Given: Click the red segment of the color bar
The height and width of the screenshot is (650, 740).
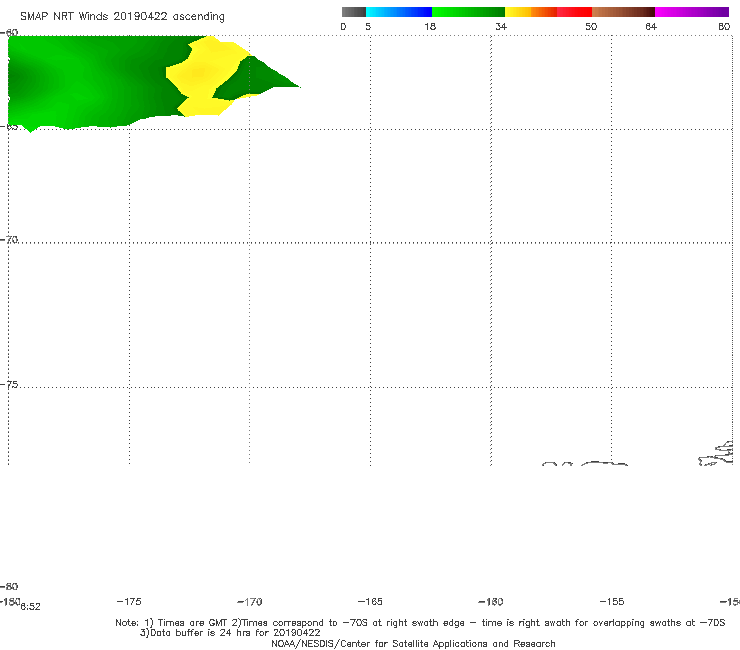Looking at the screenshot, I should pos(574,12).
